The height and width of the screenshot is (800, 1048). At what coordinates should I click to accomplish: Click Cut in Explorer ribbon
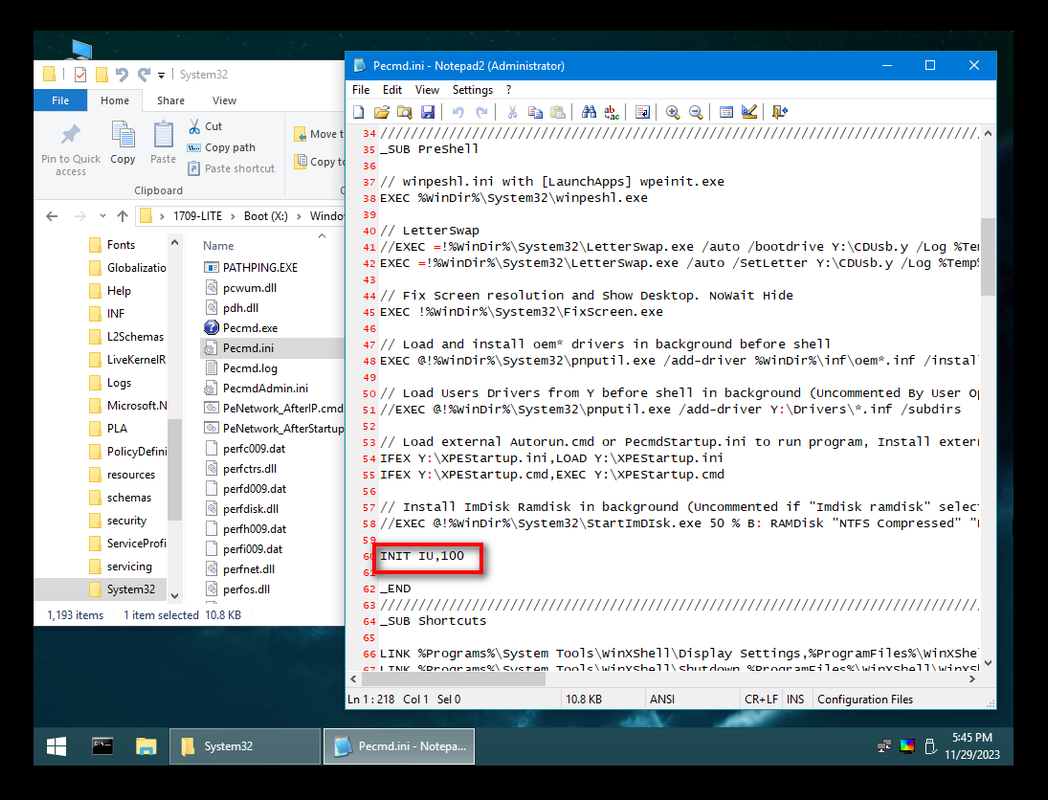(x=205, y=126)
